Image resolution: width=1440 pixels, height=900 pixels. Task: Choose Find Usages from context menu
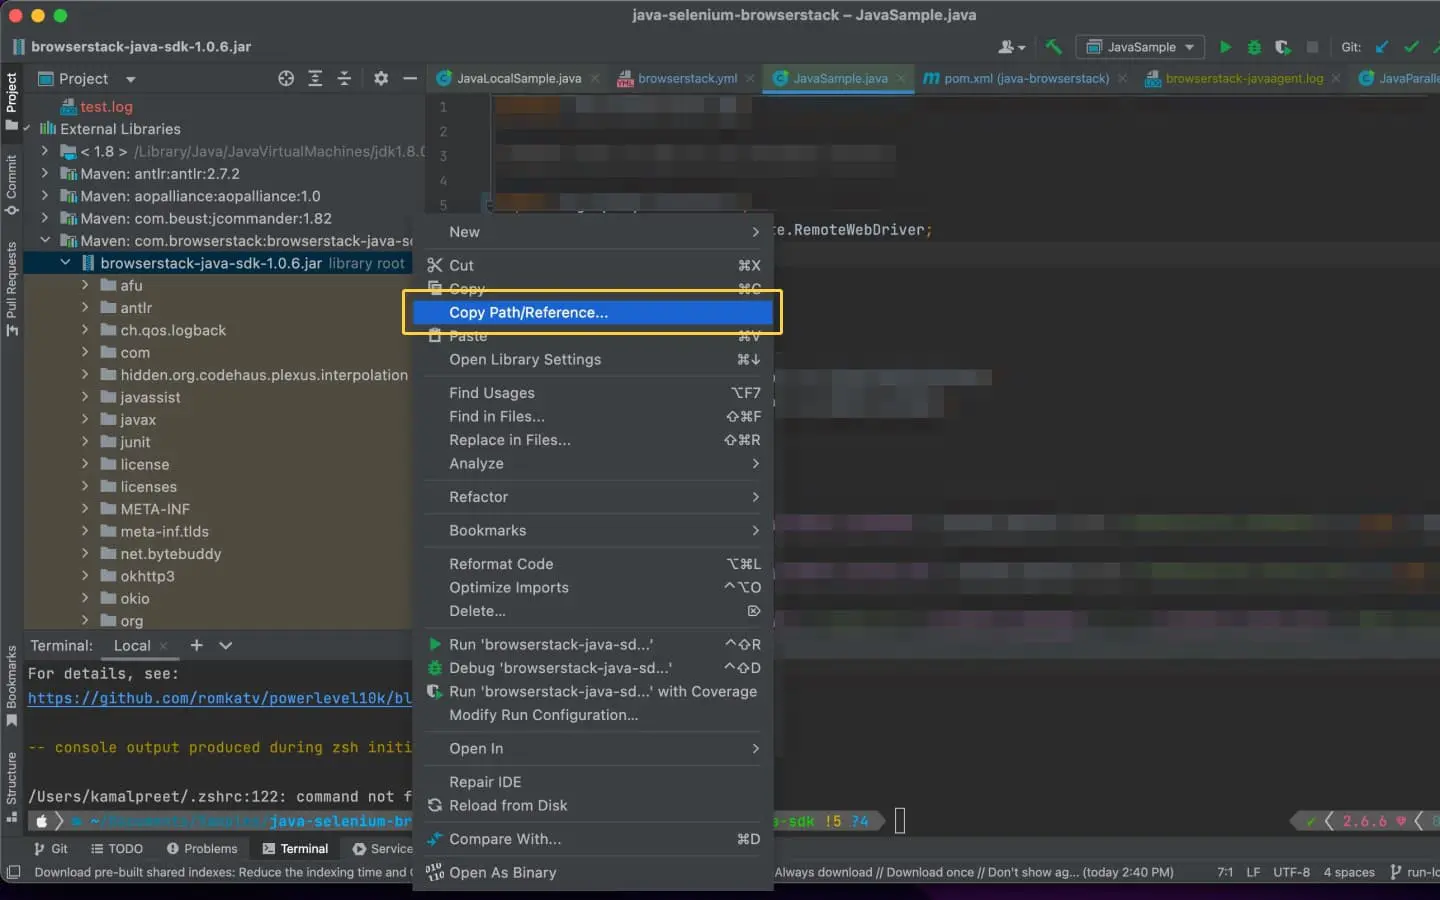pyautogui.click(x=492, y=393)
